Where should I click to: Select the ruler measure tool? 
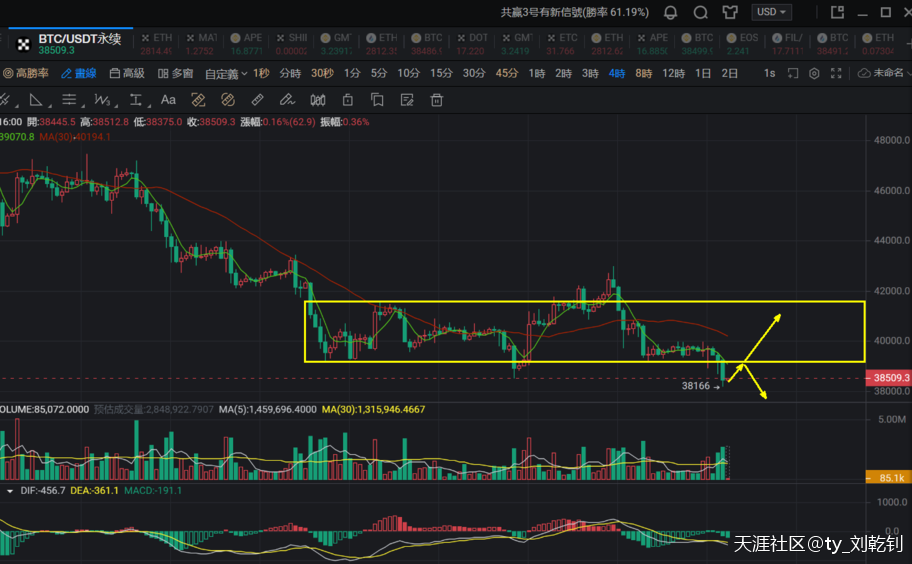pyautogui.click(x=257, y=99)
